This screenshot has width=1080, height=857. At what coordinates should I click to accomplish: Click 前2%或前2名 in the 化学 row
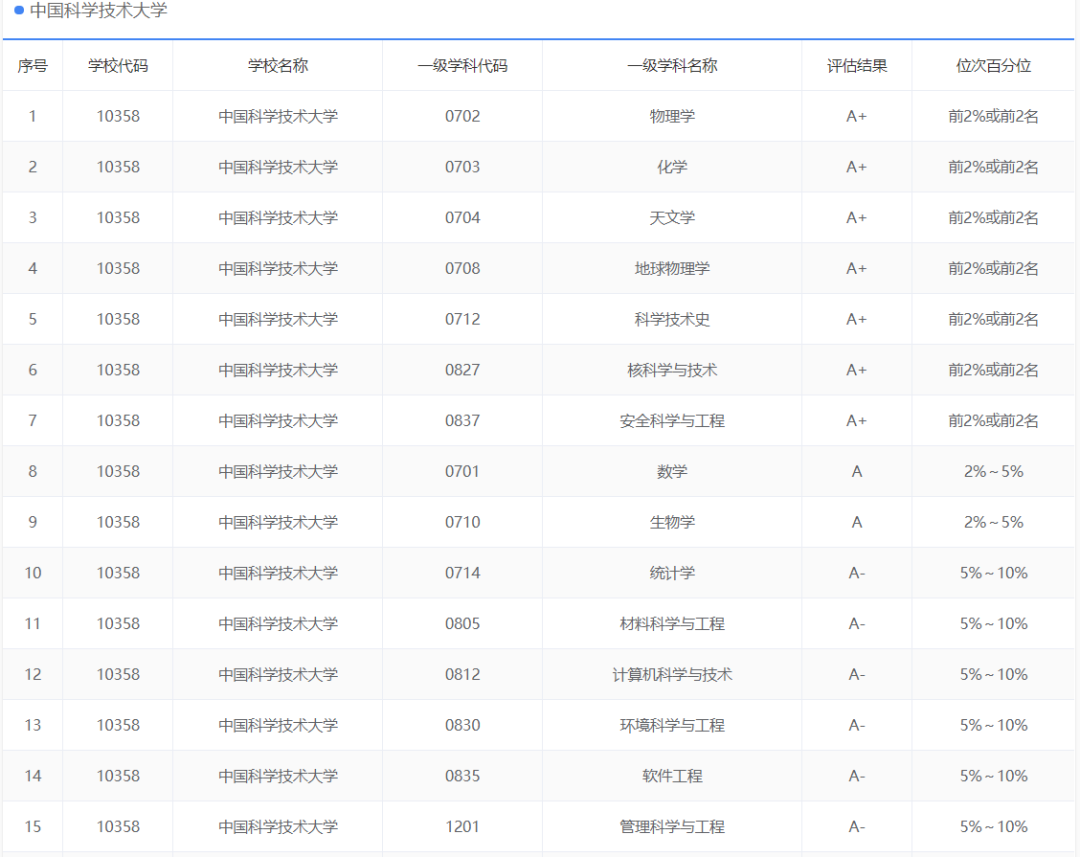coord(993,167)
